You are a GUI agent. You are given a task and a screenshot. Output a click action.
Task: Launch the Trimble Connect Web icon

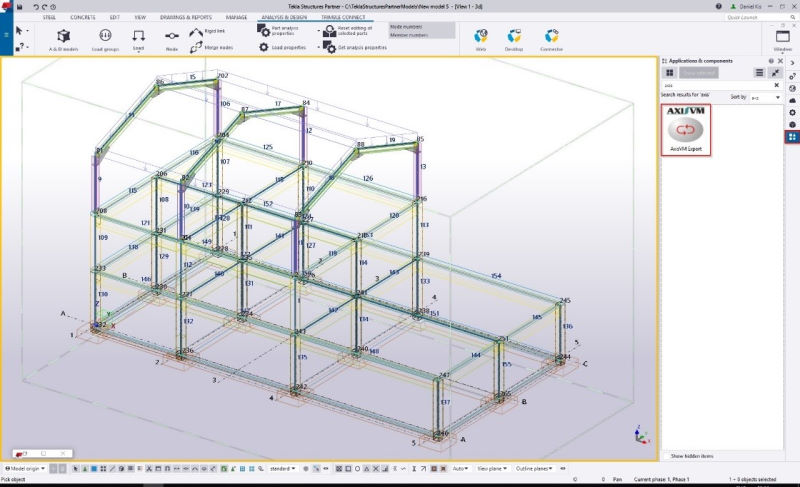(x=481, y=37)
